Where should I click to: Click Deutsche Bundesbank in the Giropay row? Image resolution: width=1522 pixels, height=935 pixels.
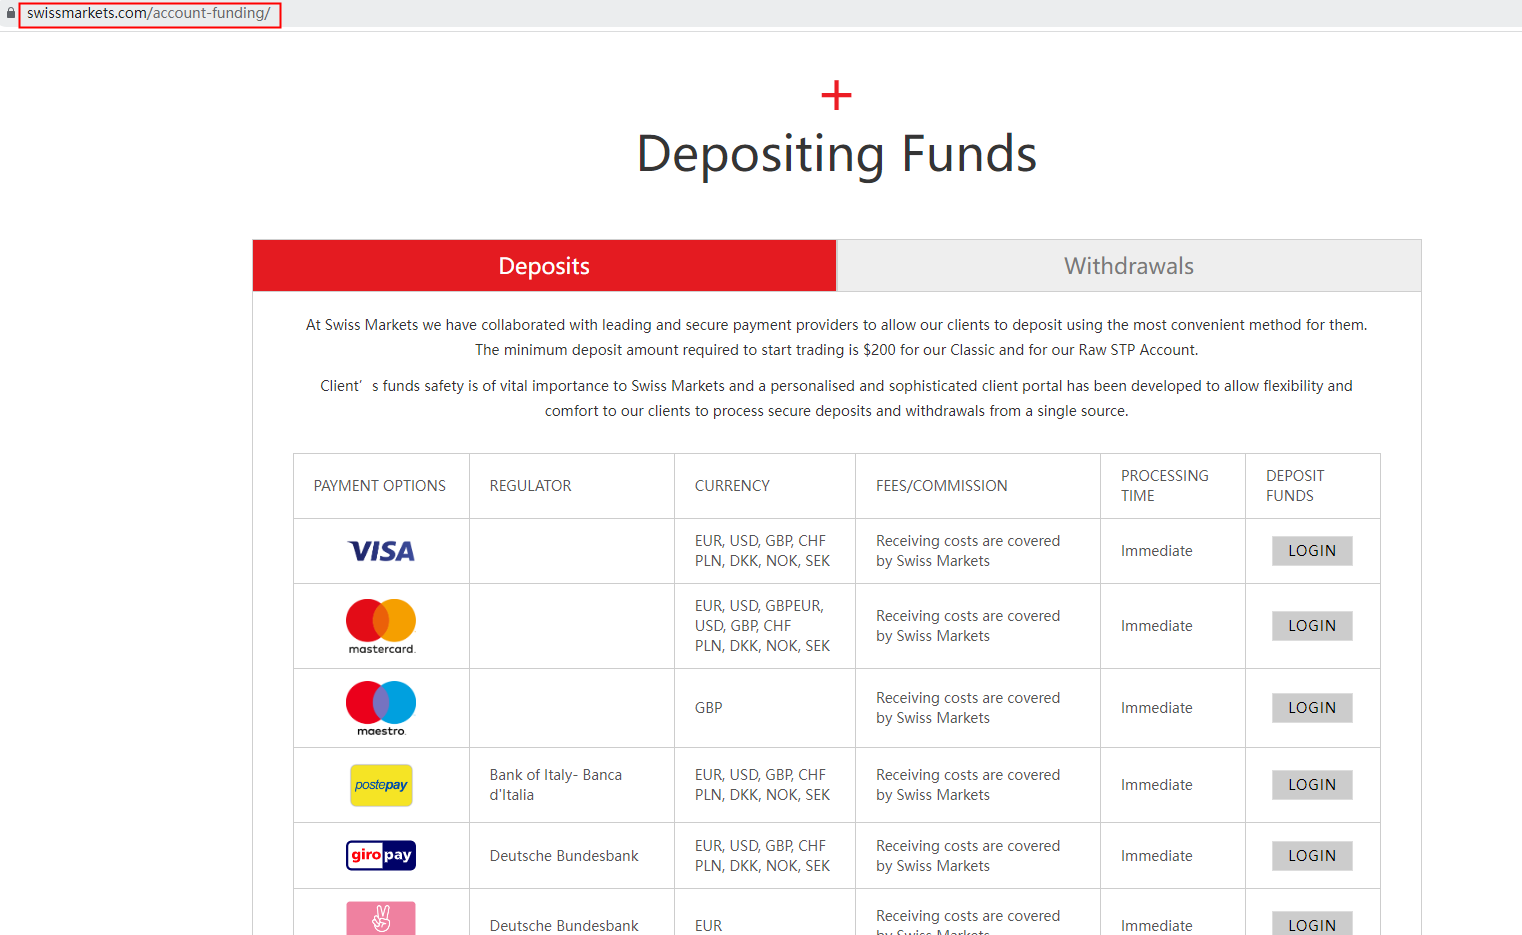(564, 856)
